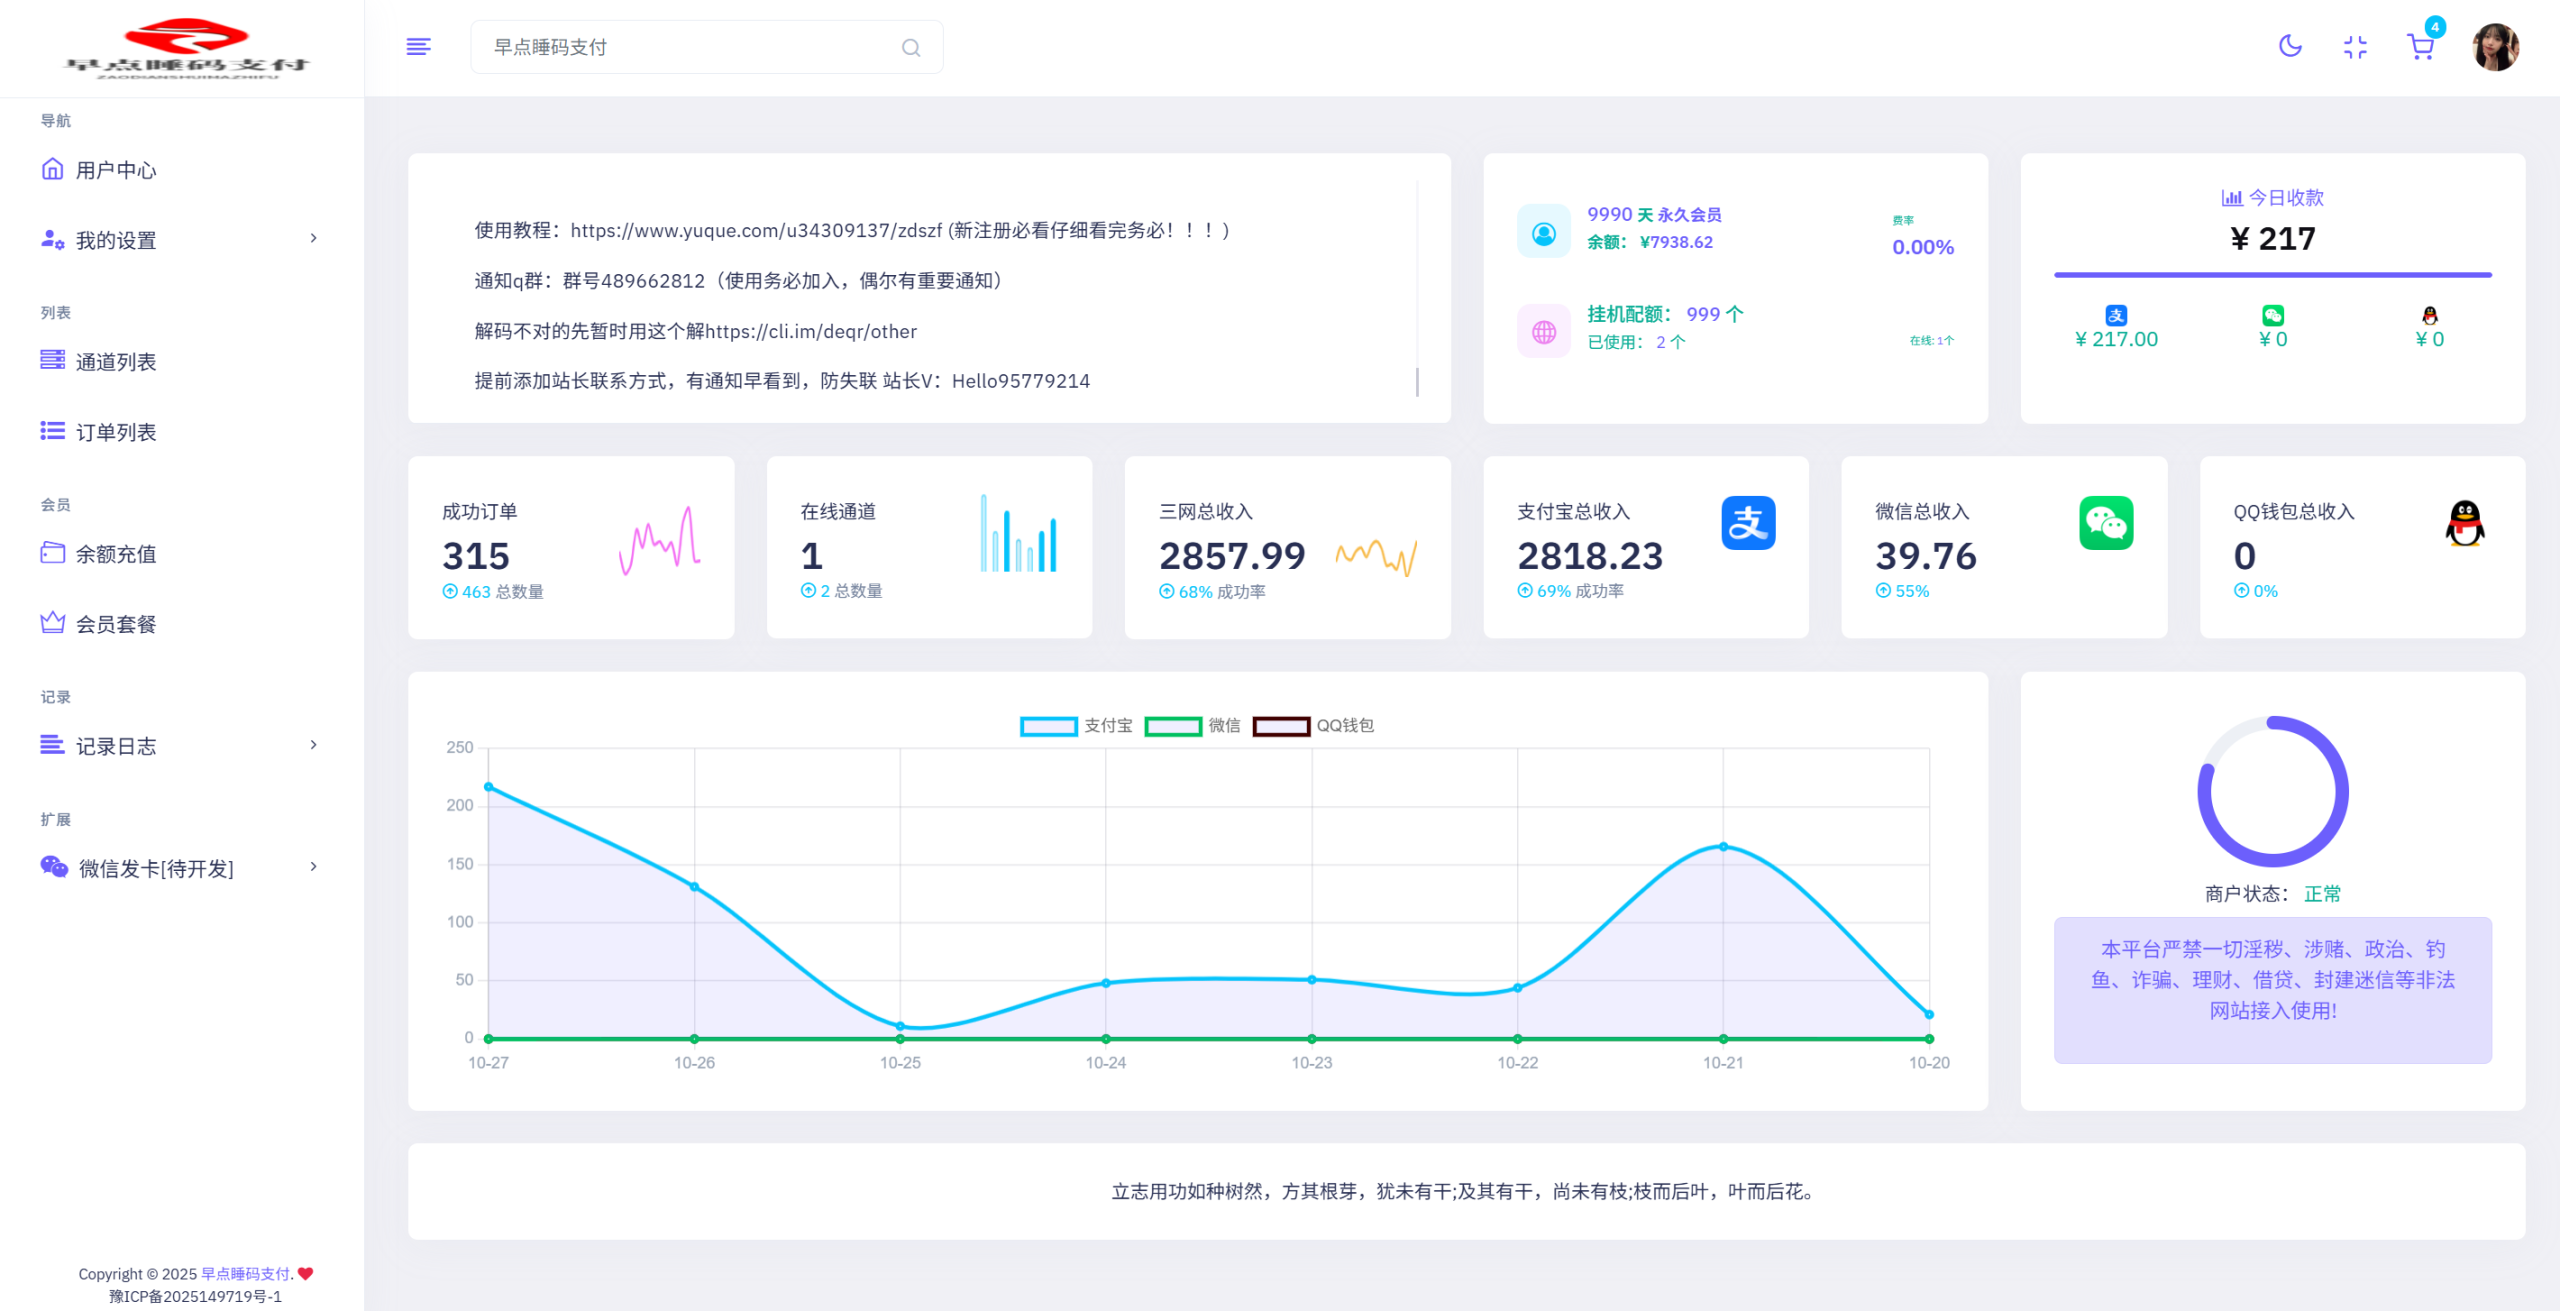Click the user avatar photo
The image size is (2560, 1311).
click(x=2495, y=47)
